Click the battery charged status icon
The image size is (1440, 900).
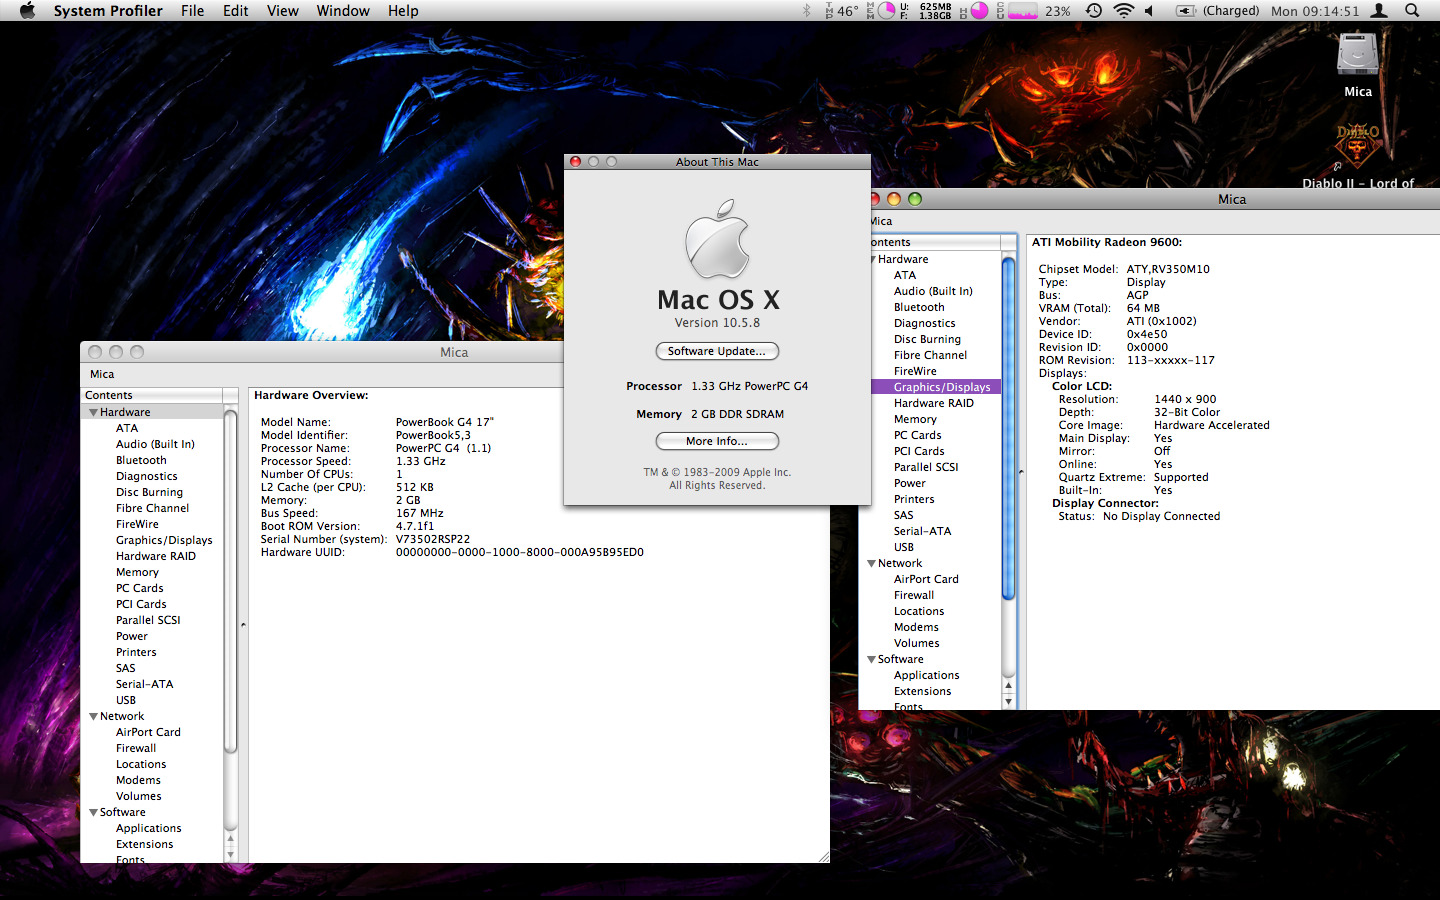click(x=1186, y=11)
